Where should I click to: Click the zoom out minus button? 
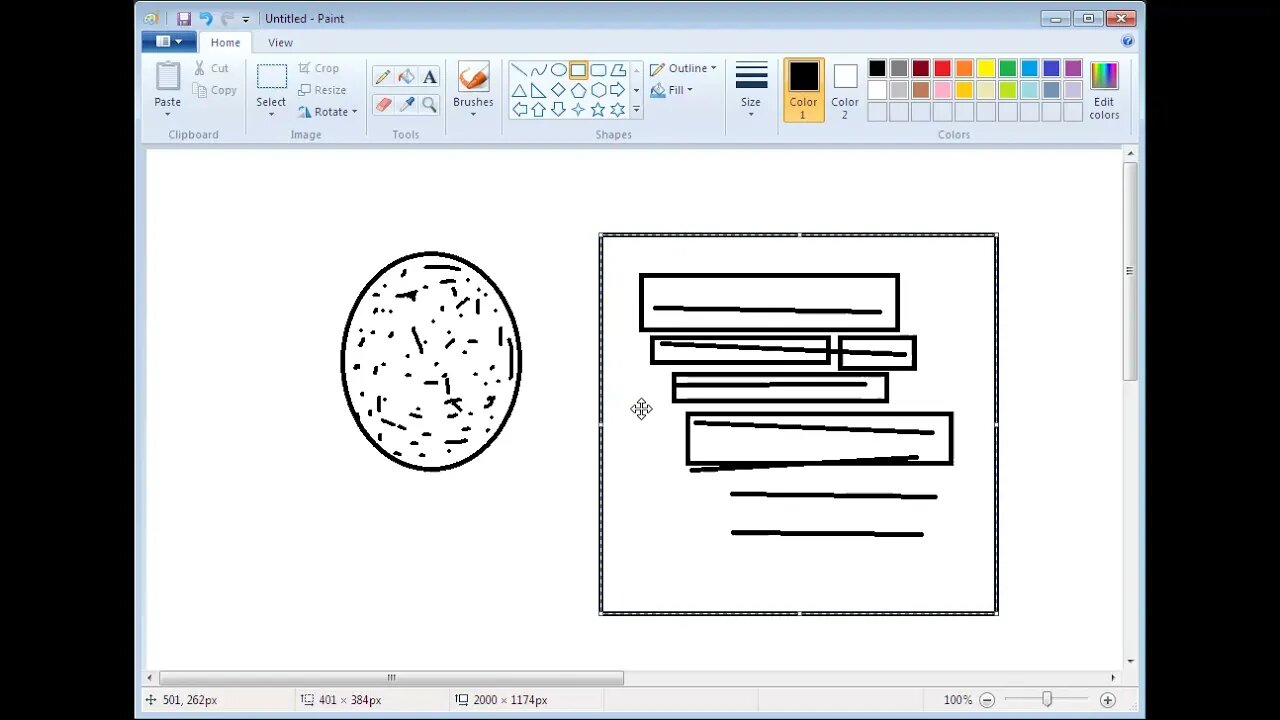987,700
